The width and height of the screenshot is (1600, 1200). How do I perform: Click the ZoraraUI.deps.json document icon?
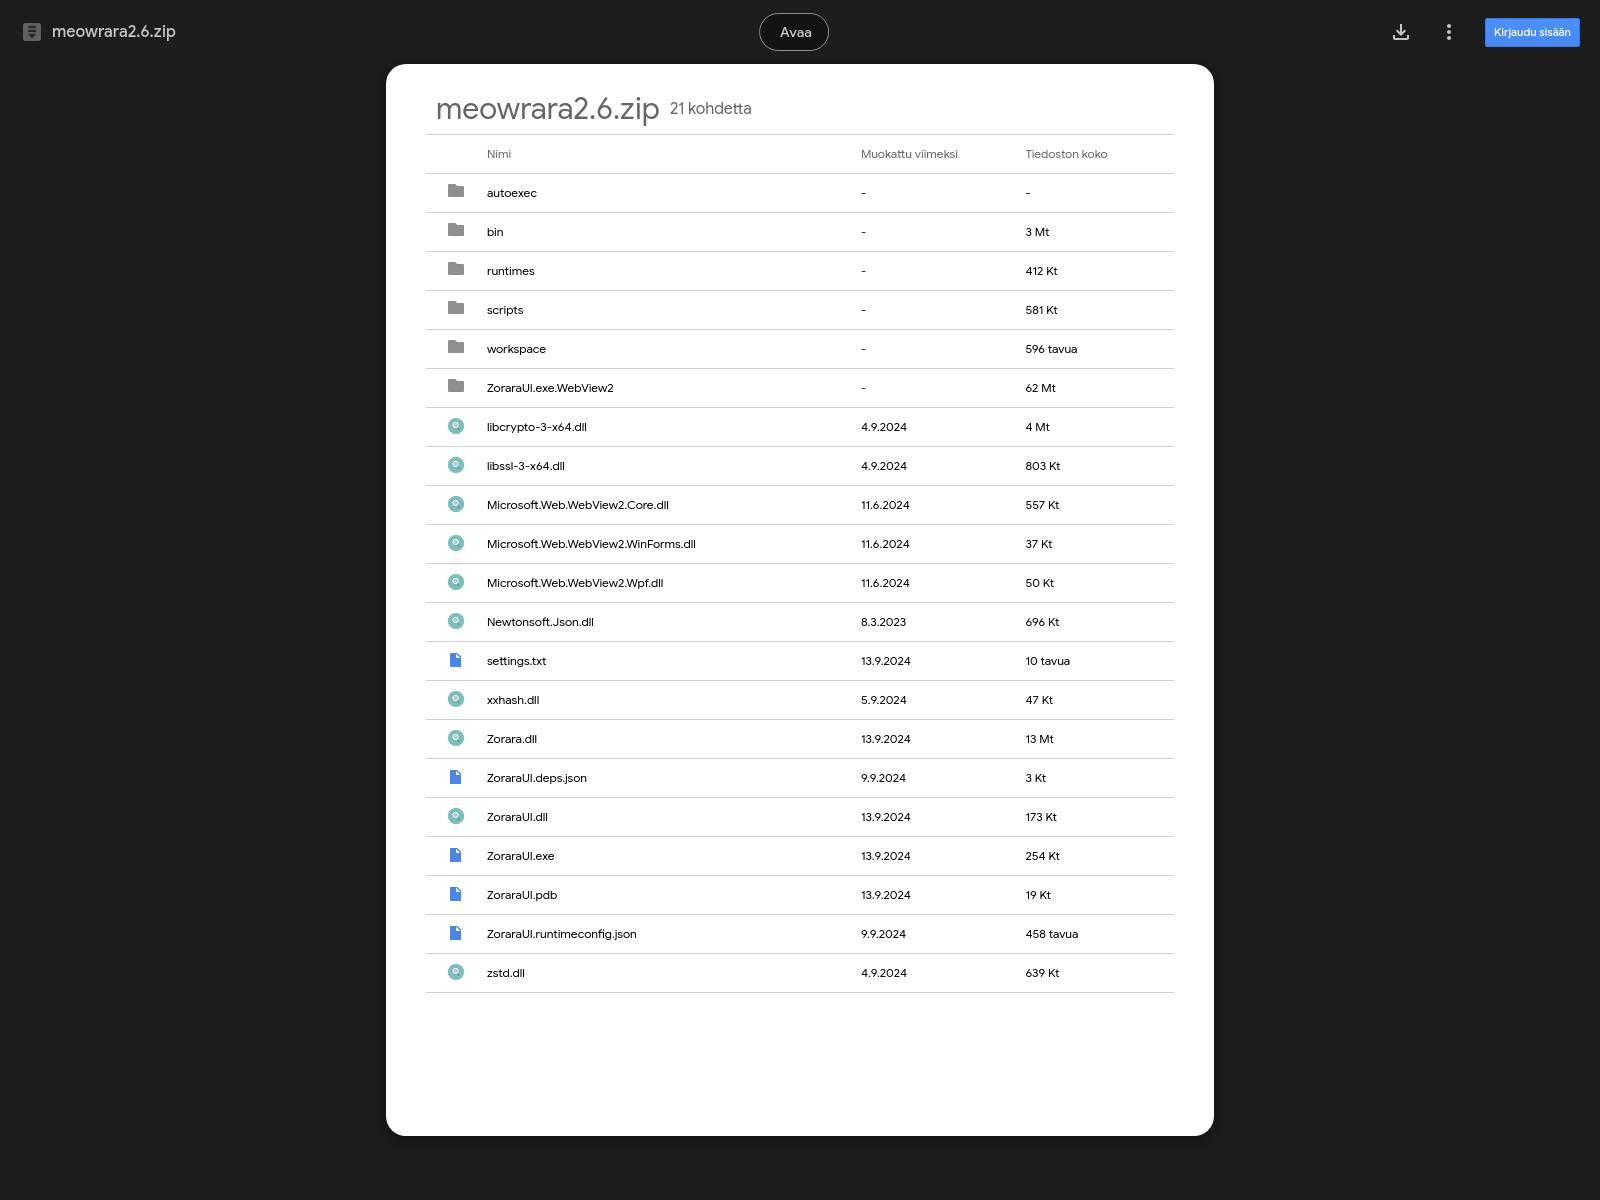click(456, 777)
